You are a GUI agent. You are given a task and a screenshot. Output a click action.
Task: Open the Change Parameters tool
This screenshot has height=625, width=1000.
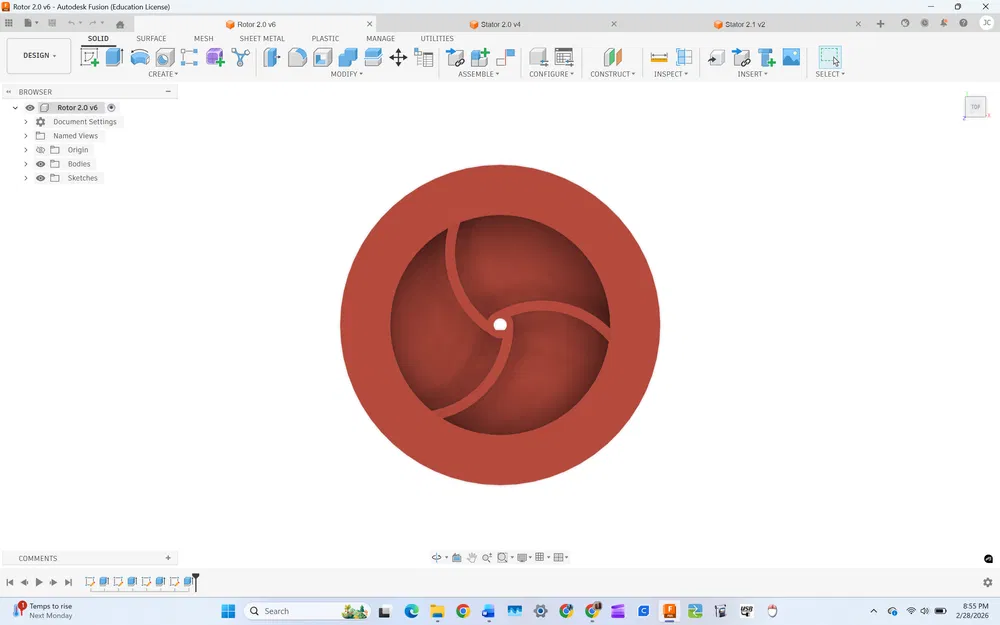pyautogui.click(x=423, y=57)
